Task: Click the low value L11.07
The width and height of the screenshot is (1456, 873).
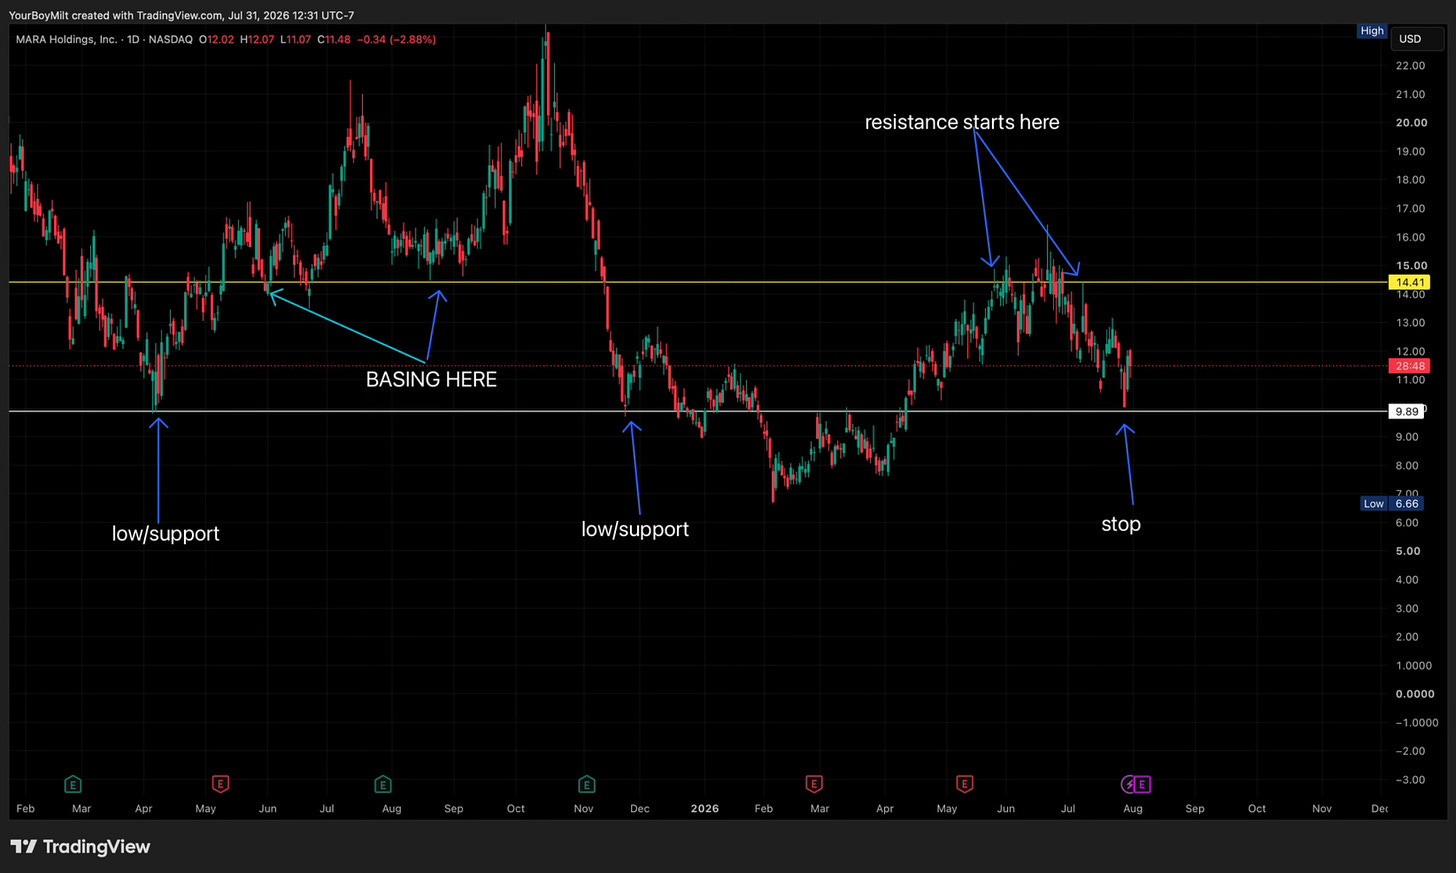Action: (x=295, y=39)
